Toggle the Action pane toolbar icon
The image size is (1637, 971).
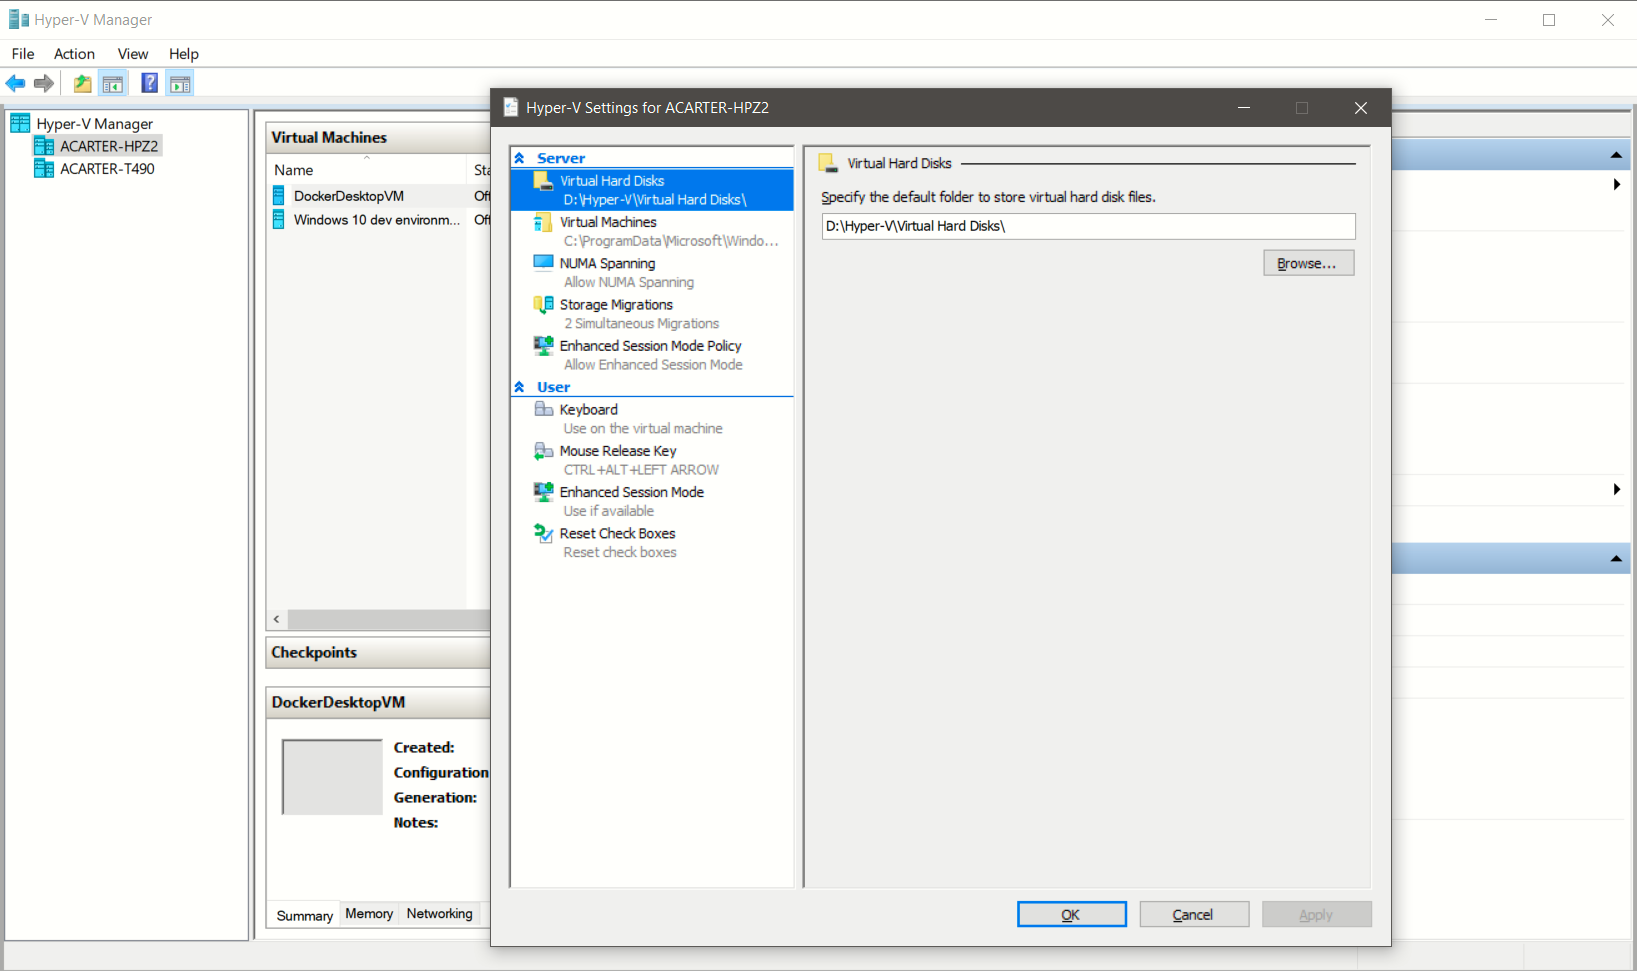180,83
